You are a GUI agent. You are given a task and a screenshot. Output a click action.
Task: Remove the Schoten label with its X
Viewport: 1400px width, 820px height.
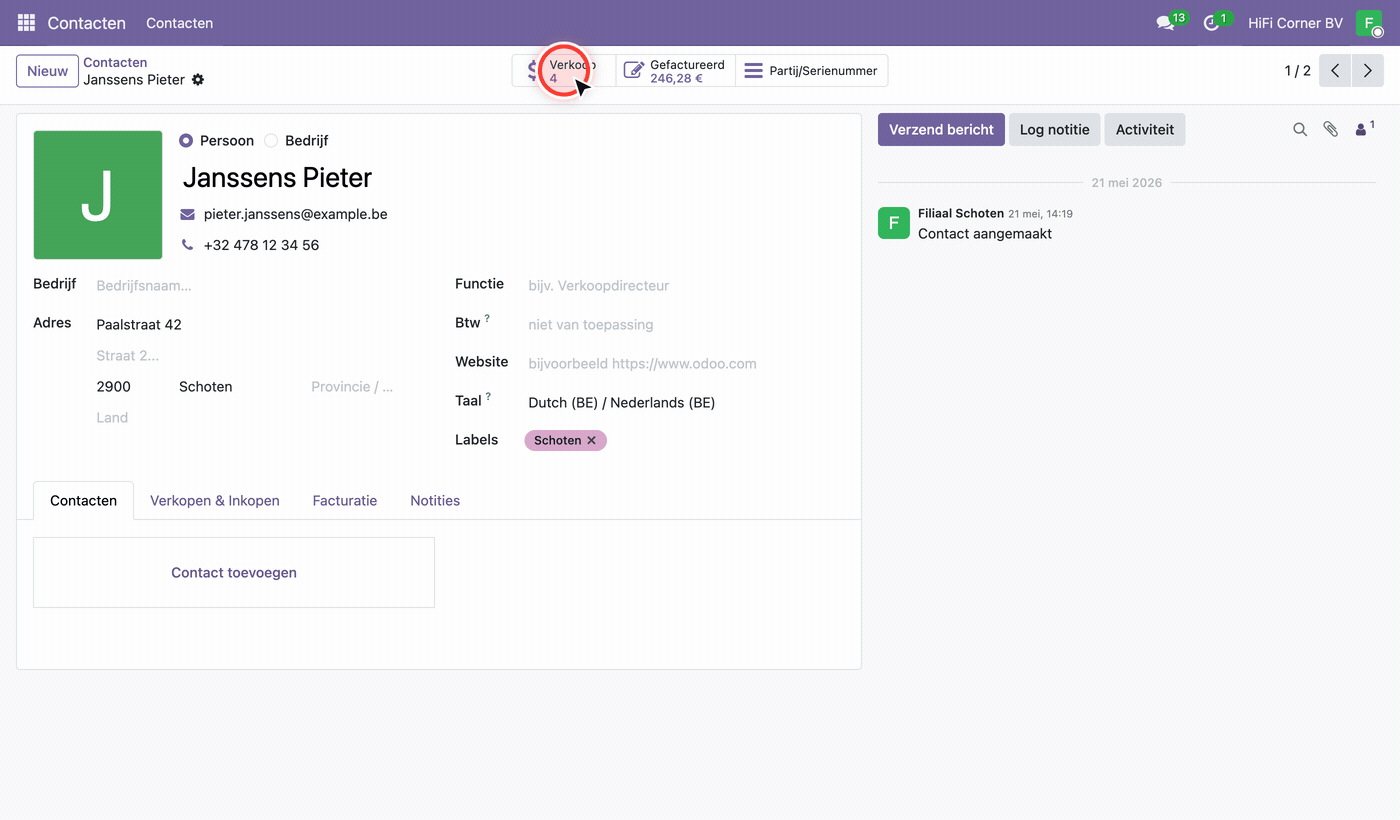pos(591,440)
